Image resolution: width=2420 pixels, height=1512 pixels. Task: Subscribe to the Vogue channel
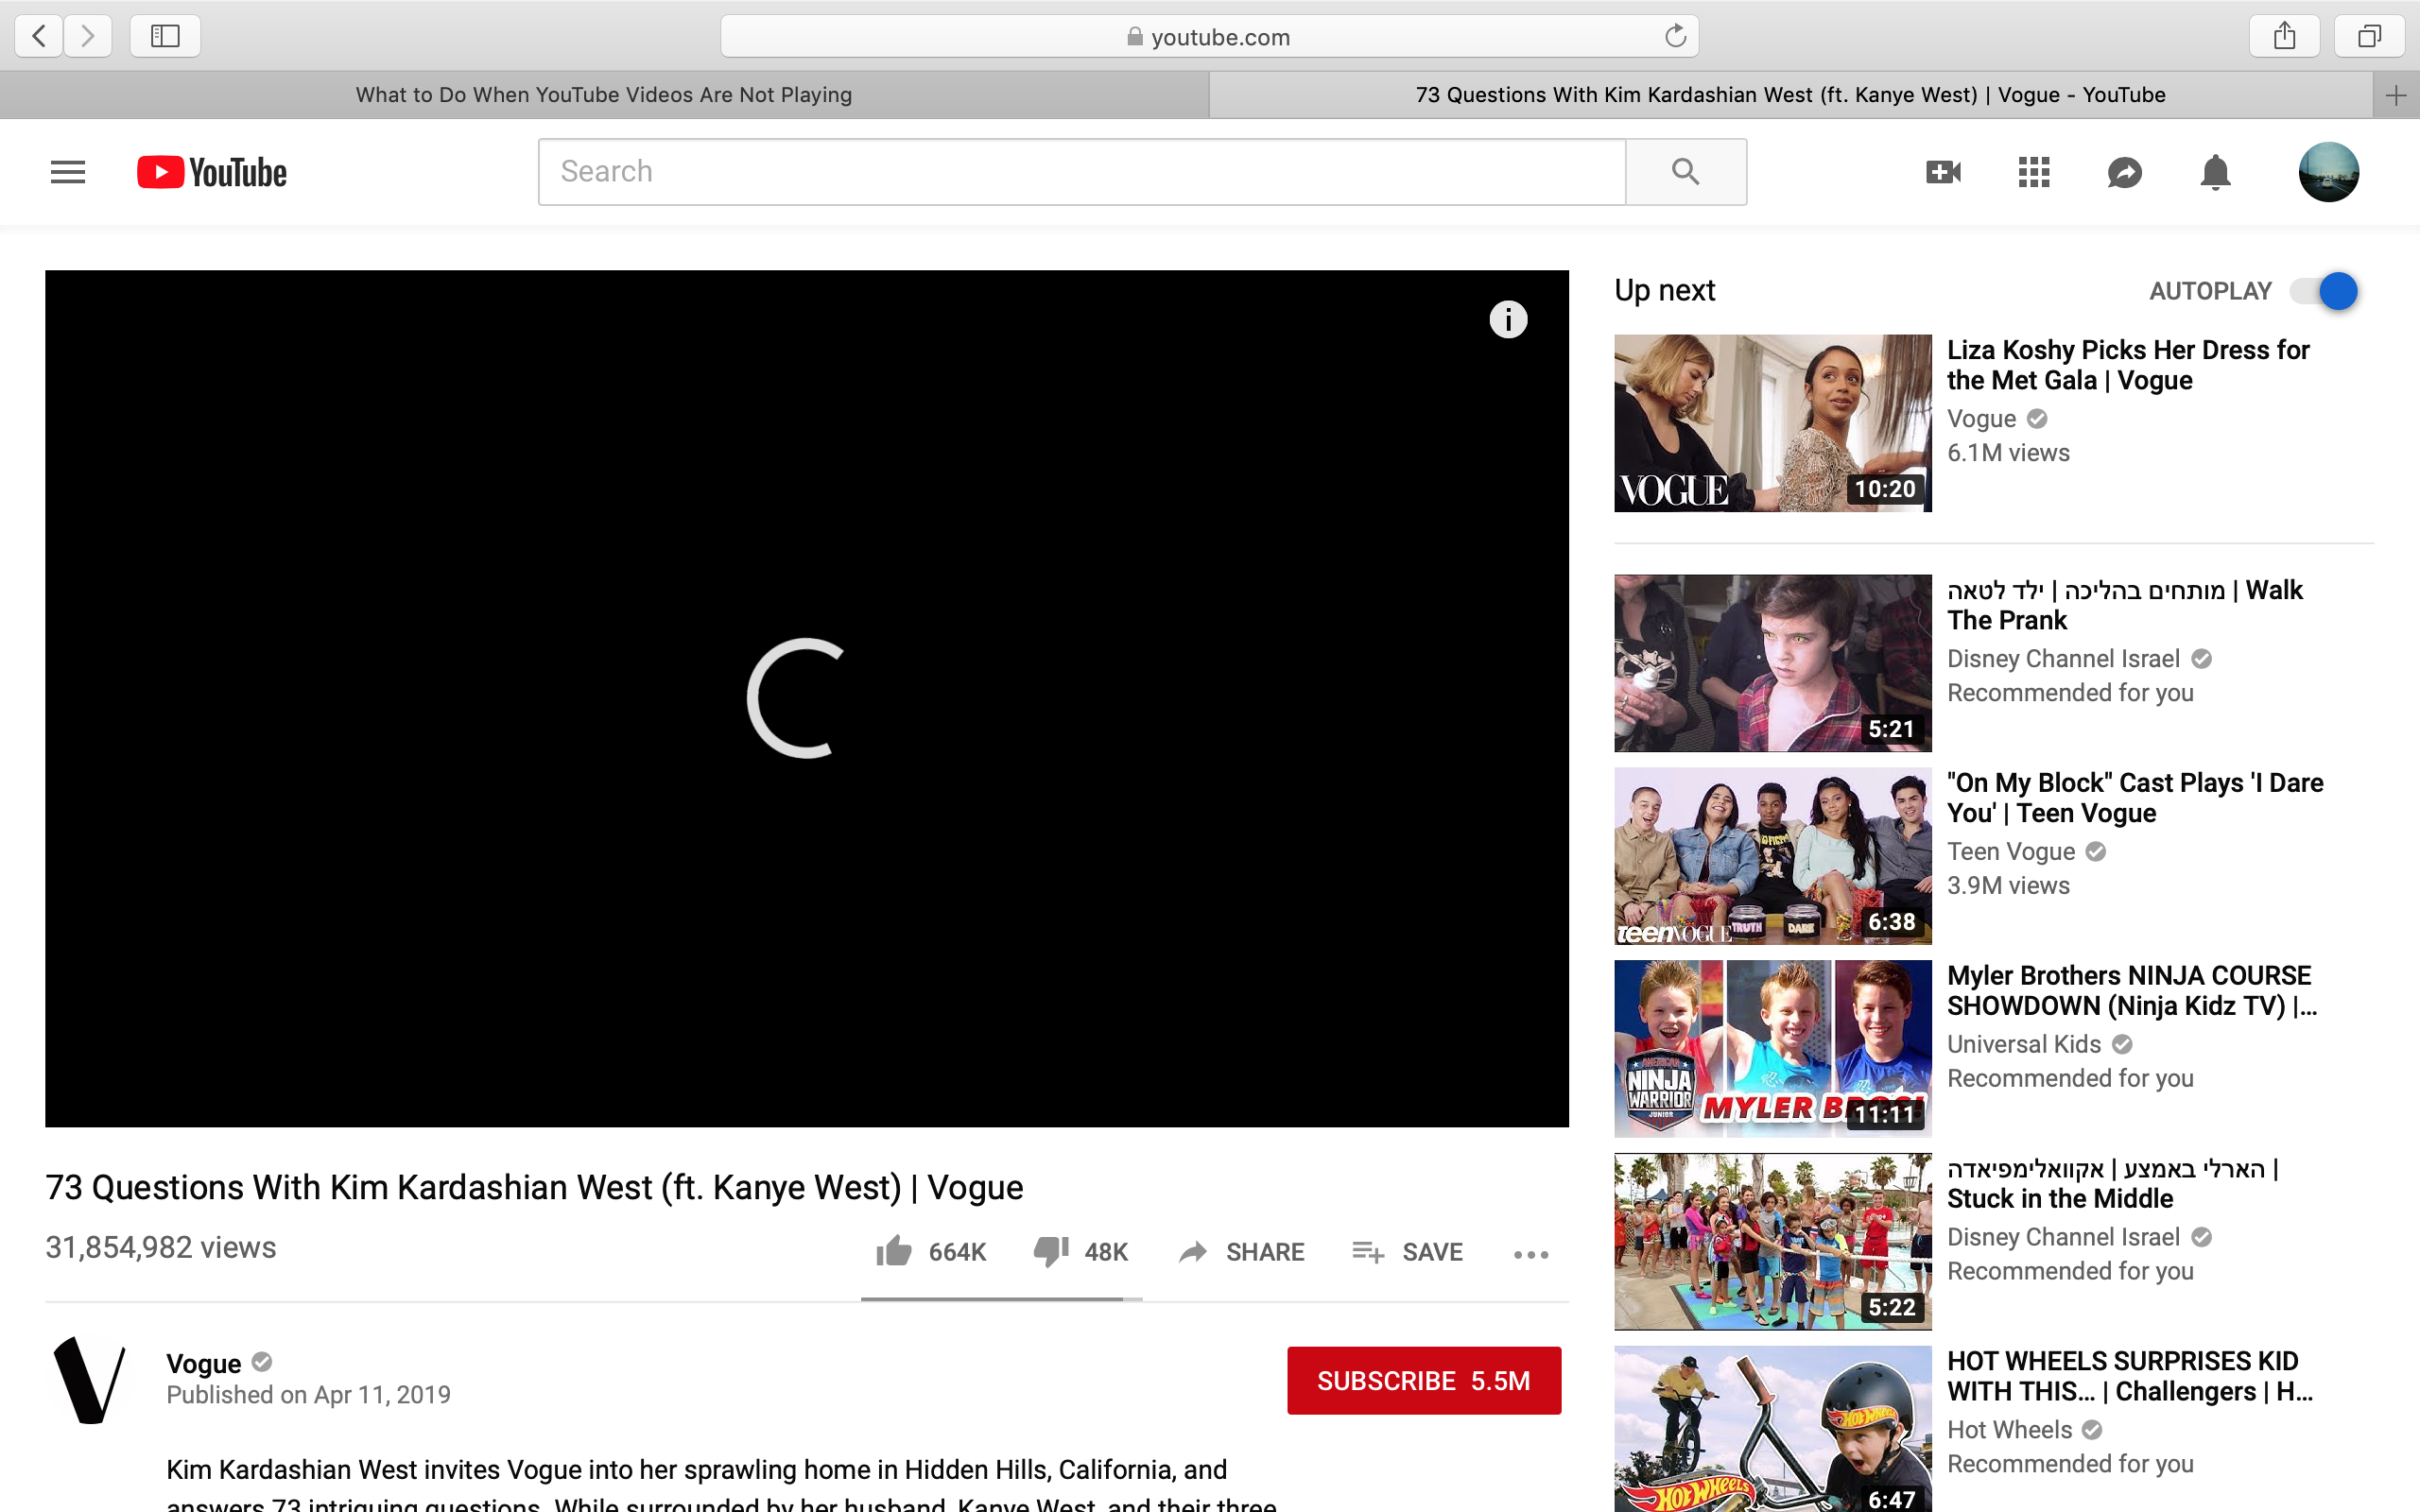click(x=1423, y=1380)
